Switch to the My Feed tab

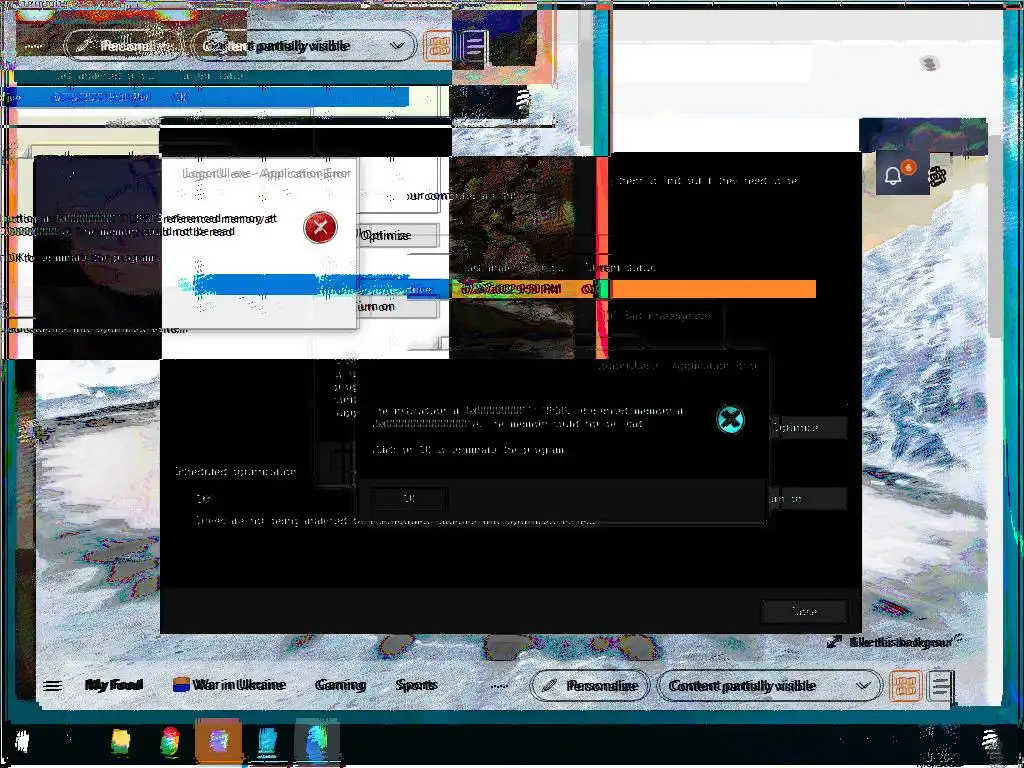(x=114, y=685)
